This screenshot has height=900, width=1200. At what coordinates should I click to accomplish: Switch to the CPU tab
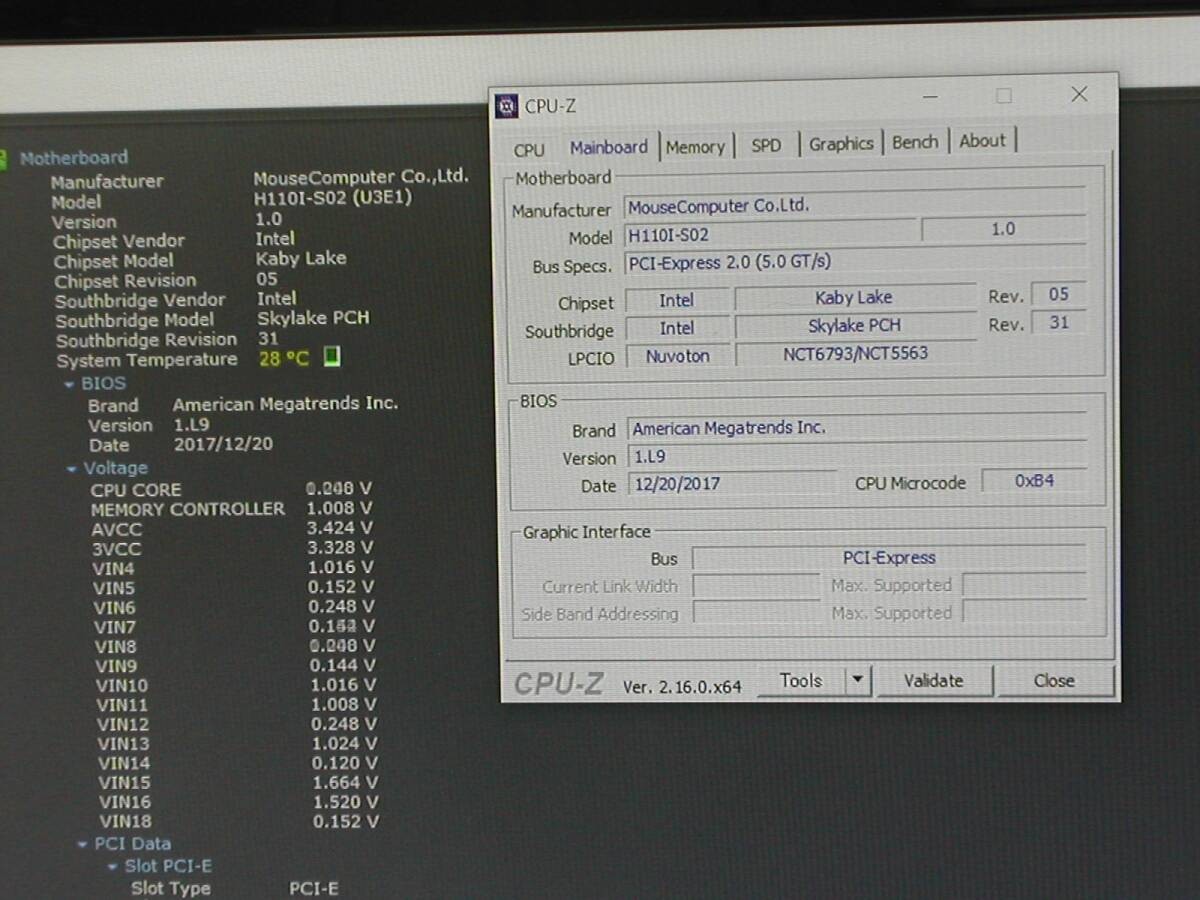tap(529, 150)
